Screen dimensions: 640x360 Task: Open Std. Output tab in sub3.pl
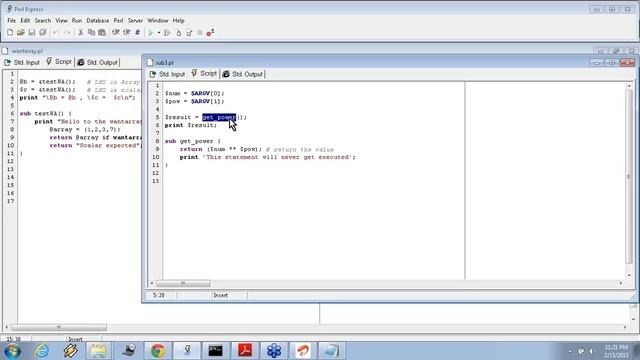pos(243,74)
